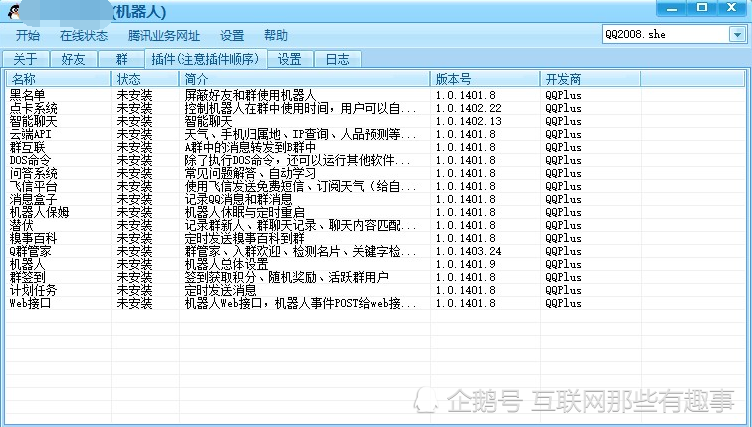Click 未安装 status in 黑名单 row

pyautogui.click(x=134, y=95)
